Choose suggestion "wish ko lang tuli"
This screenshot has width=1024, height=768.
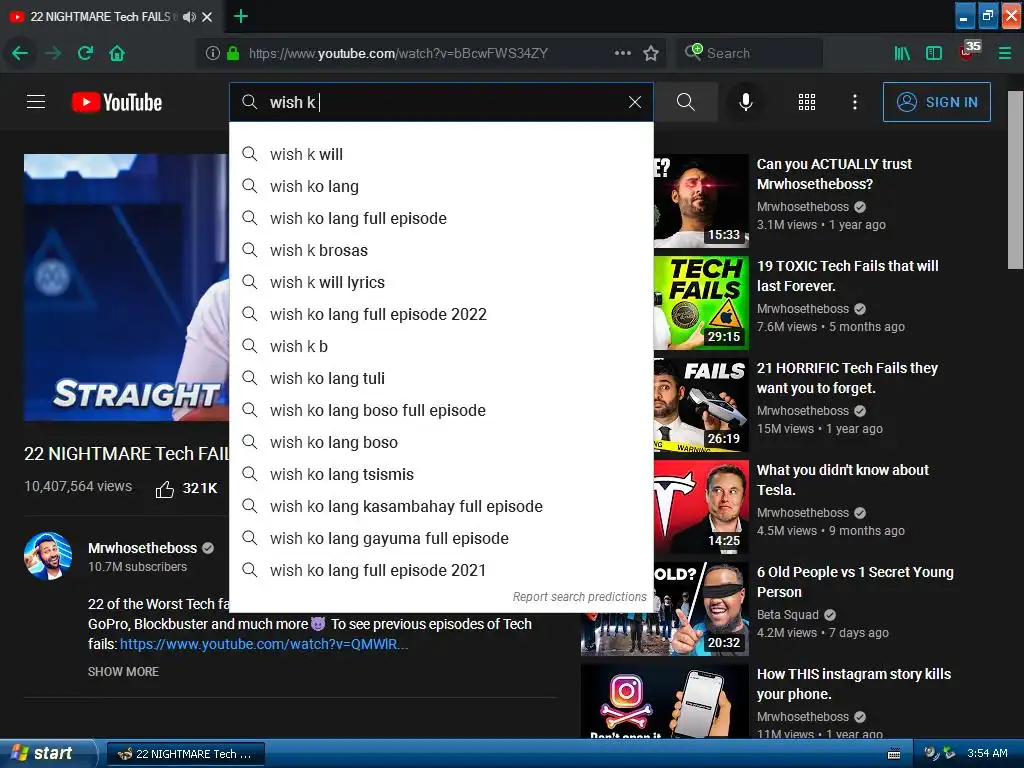click(x=441, y=378)
